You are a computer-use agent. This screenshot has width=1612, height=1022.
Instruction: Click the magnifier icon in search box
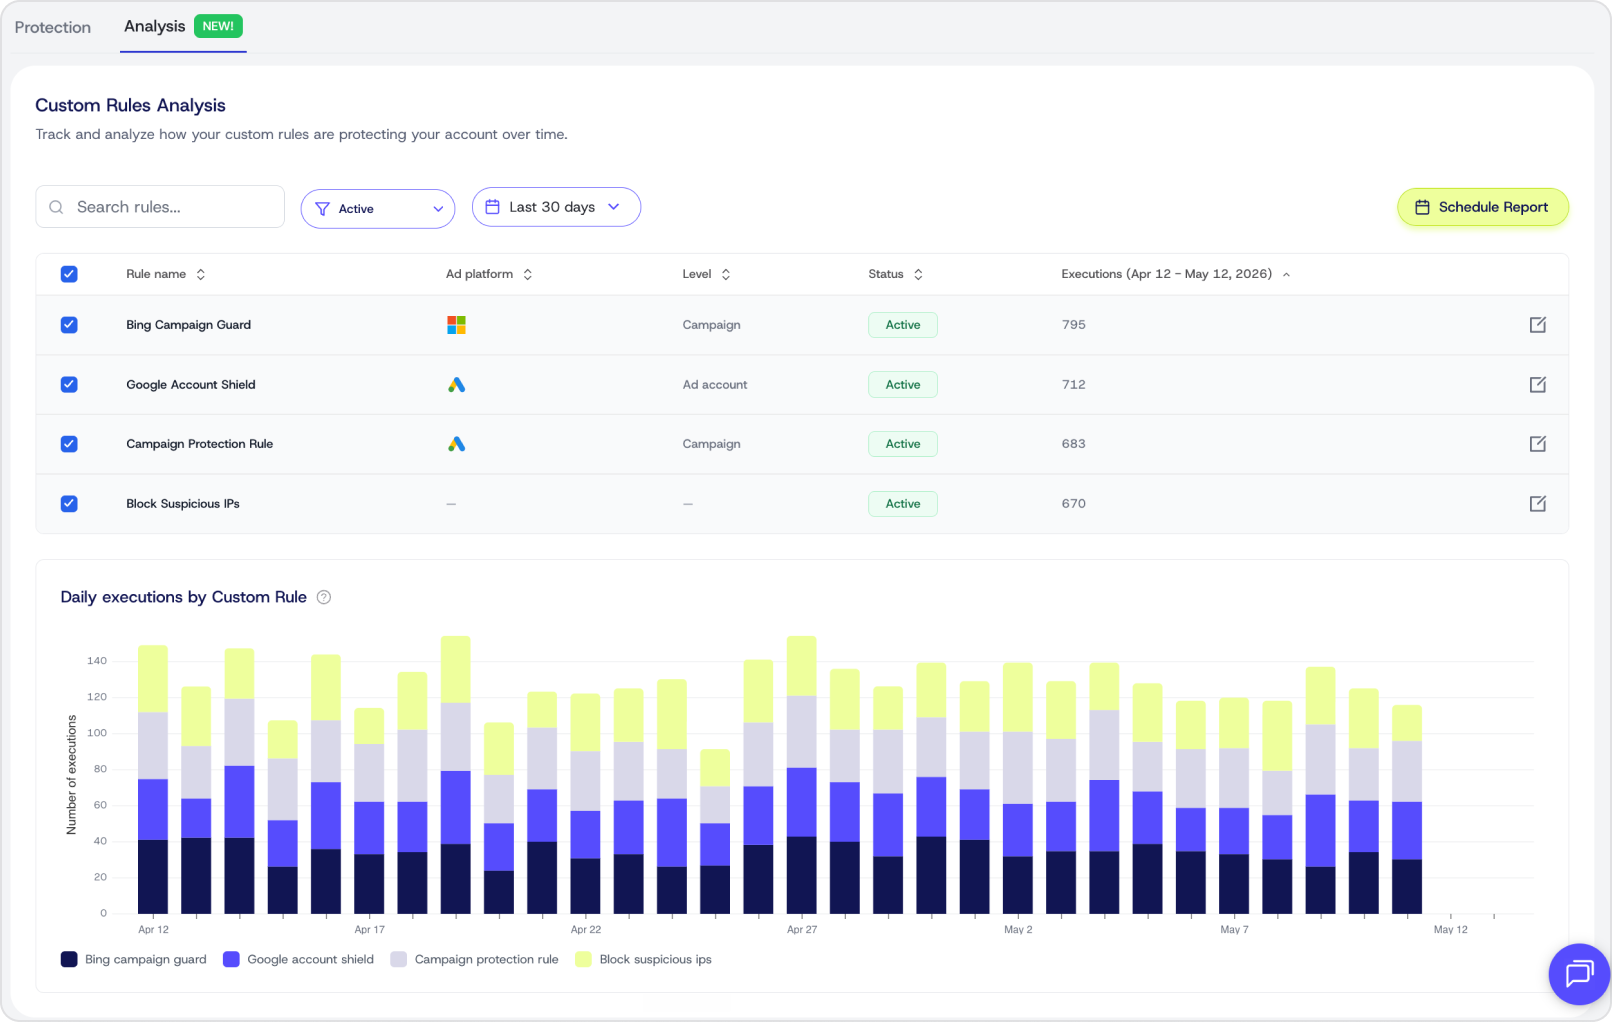[56, 207]
